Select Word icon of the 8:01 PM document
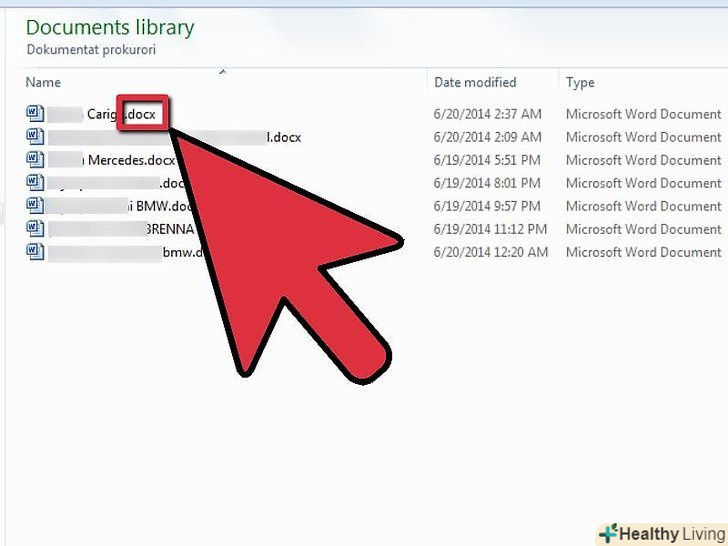 click(35, 182)
